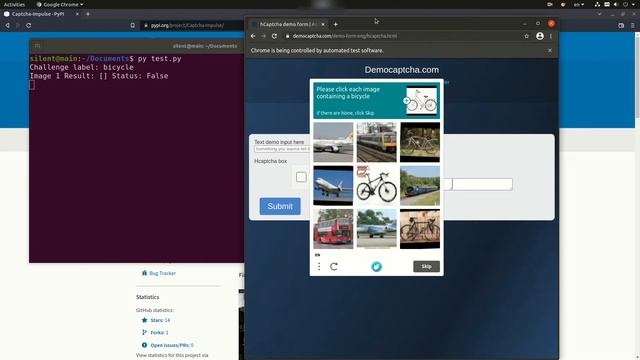Open the en keyboard layout dropdown
640x360 pixels.
578,4
